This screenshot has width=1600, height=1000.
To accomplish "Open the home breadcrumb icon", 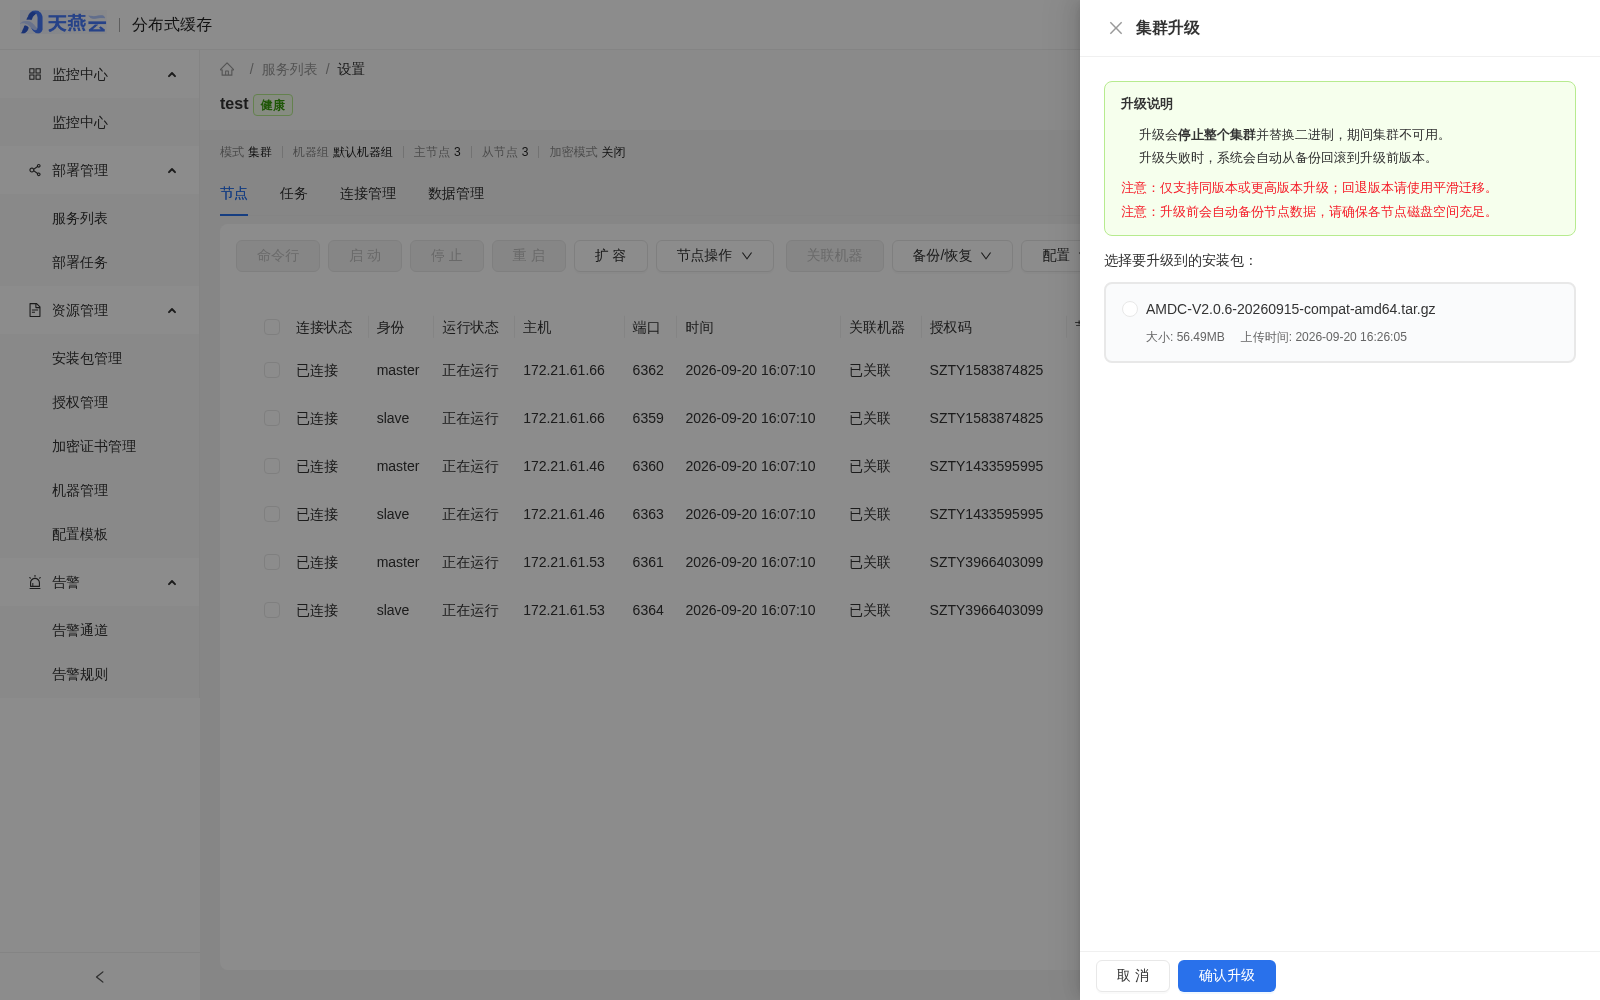I will (x=227, y=69).
